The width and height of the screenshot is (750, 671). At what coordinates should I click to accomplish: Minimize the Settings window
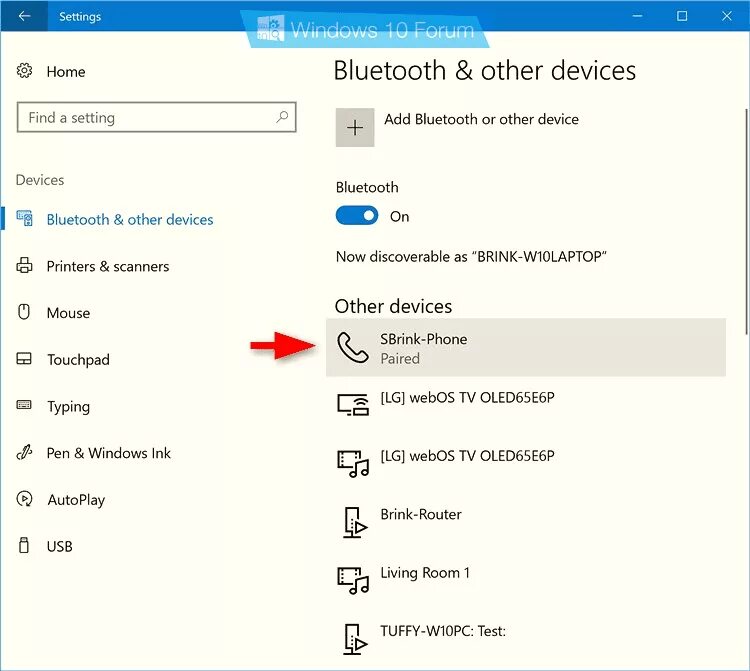pos(637,16)
